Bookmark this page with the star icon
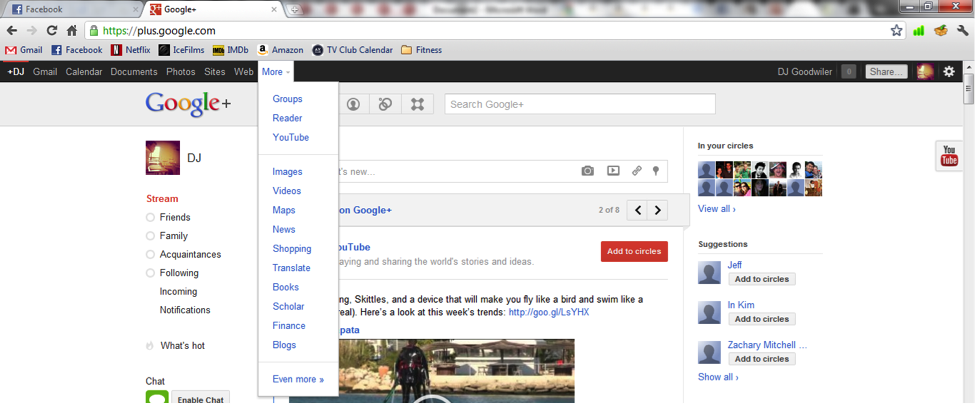 click(896, 30)
